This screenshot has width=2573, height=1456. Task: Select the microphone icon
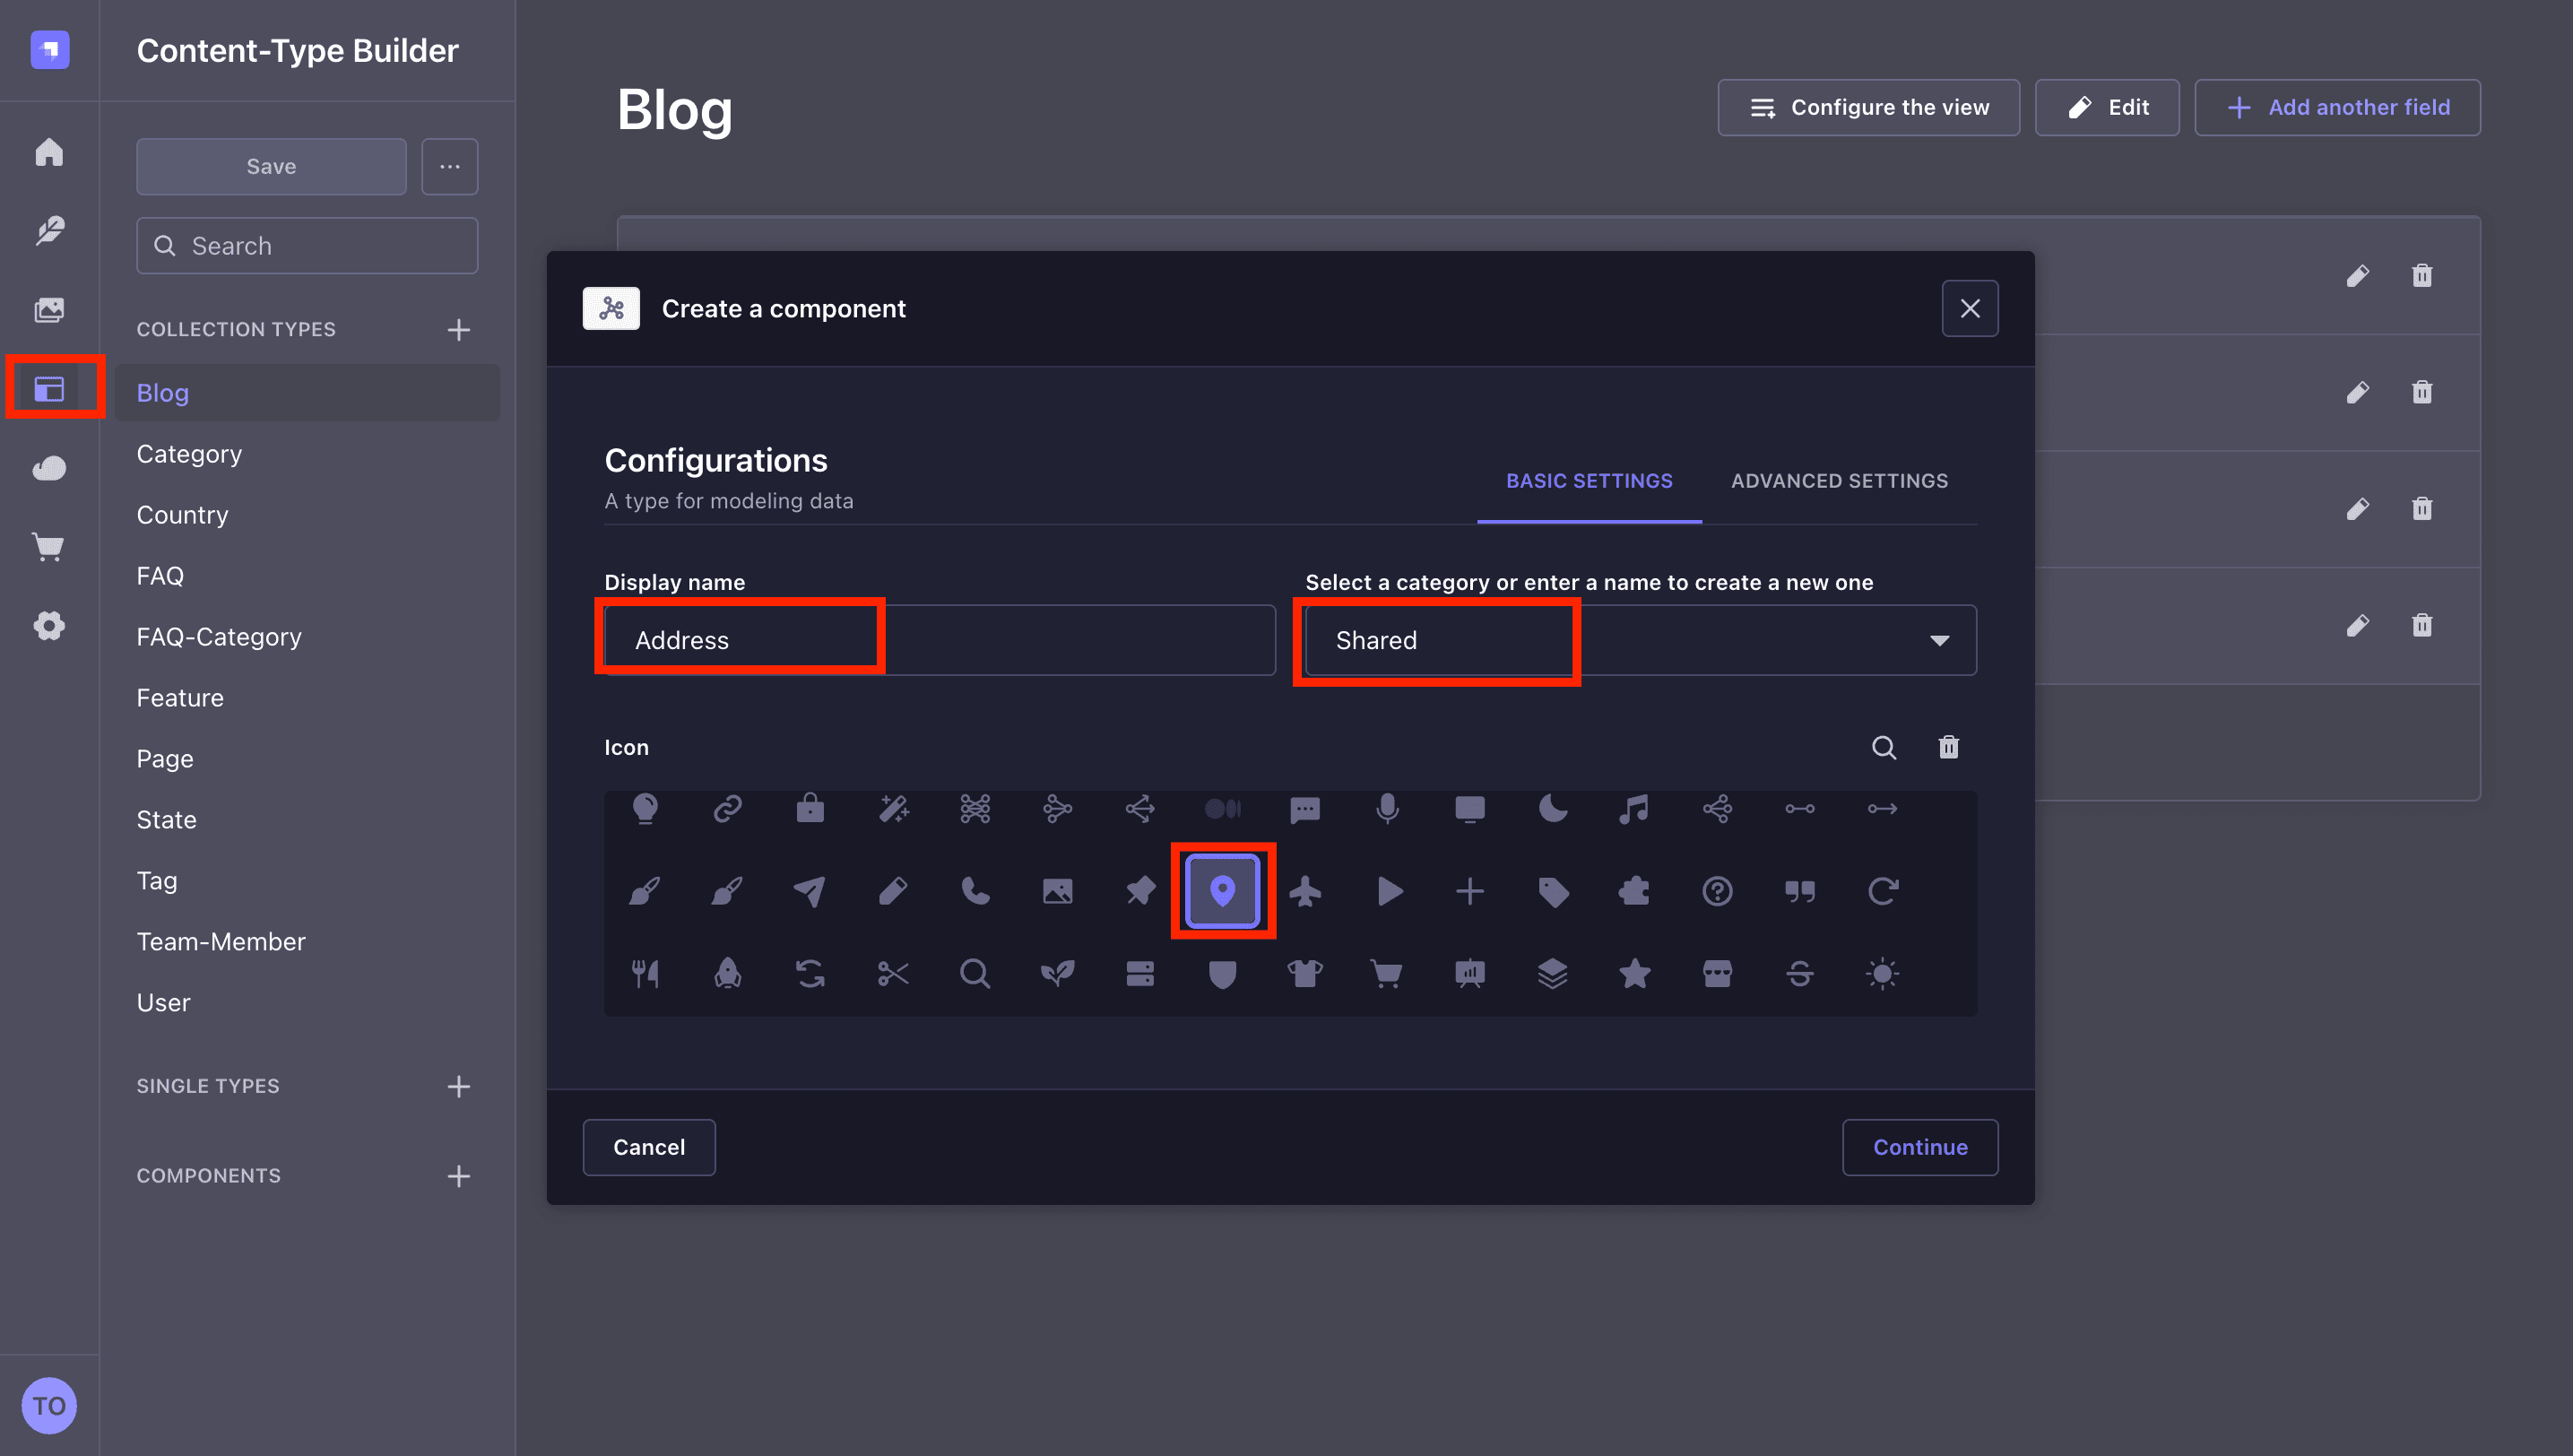[1388, 808]
